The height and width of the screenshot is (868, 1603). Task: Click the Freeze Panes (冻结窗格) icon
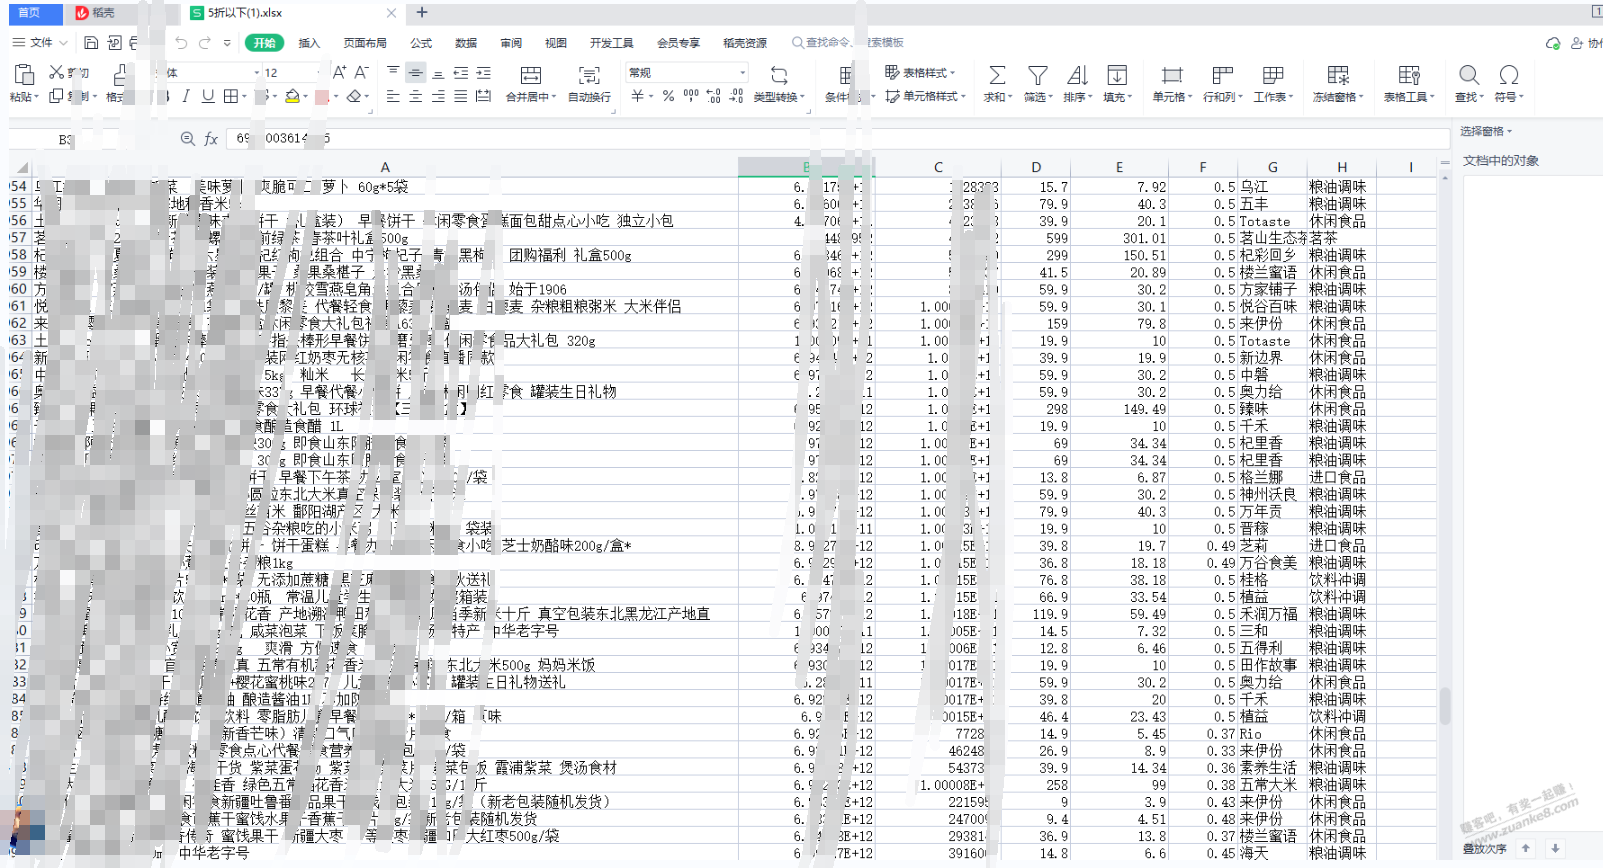(1338, 75)
